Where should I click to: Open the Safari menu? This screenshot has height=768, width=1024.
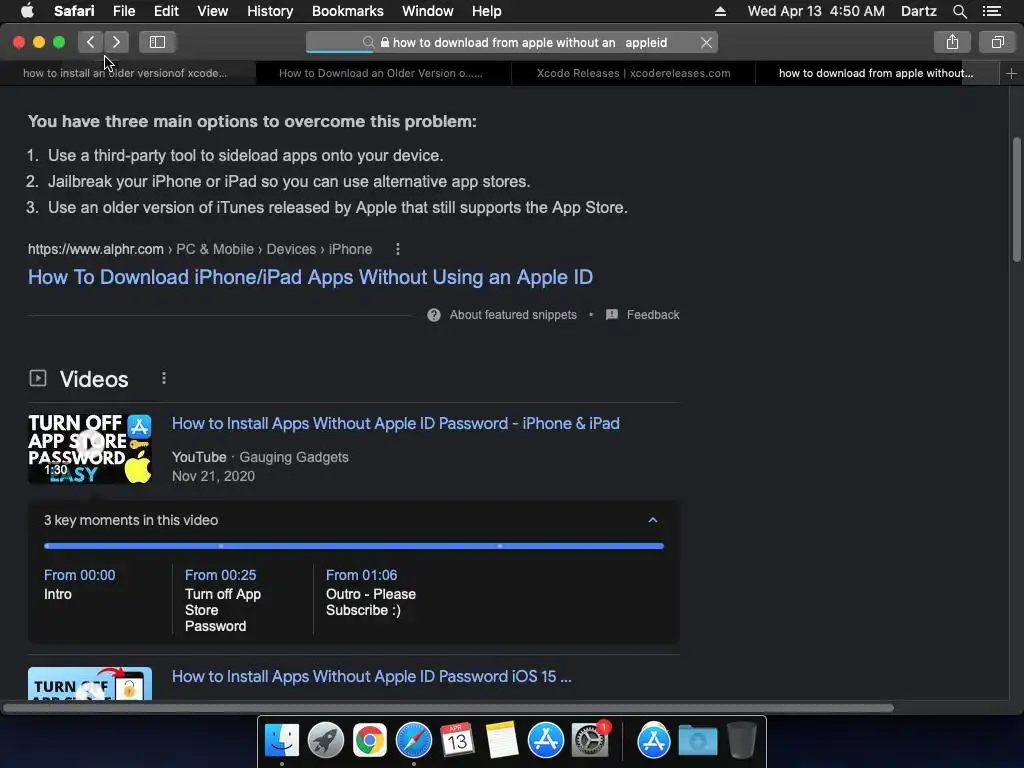[74, 11]
